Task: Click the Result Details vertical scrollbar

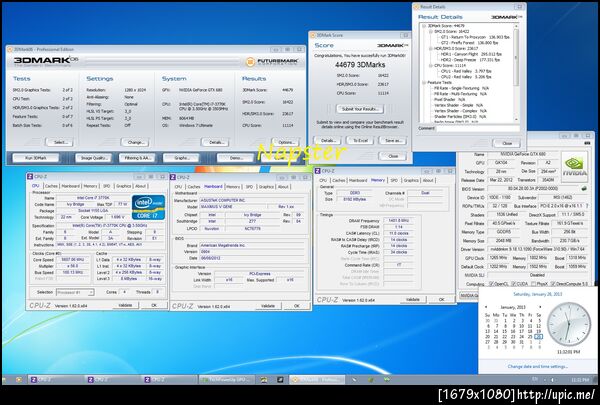Action: tap(516, 73)
